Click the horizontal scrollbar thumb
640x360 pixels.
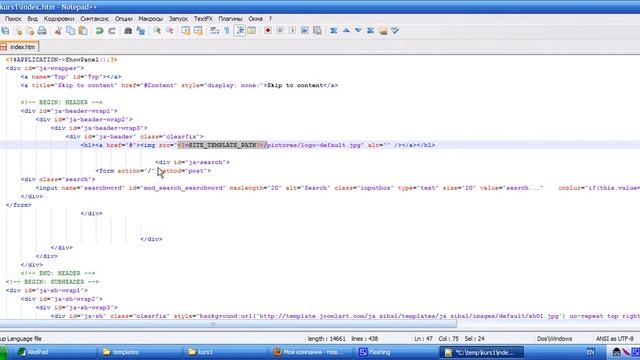click(x=228, y=324)
